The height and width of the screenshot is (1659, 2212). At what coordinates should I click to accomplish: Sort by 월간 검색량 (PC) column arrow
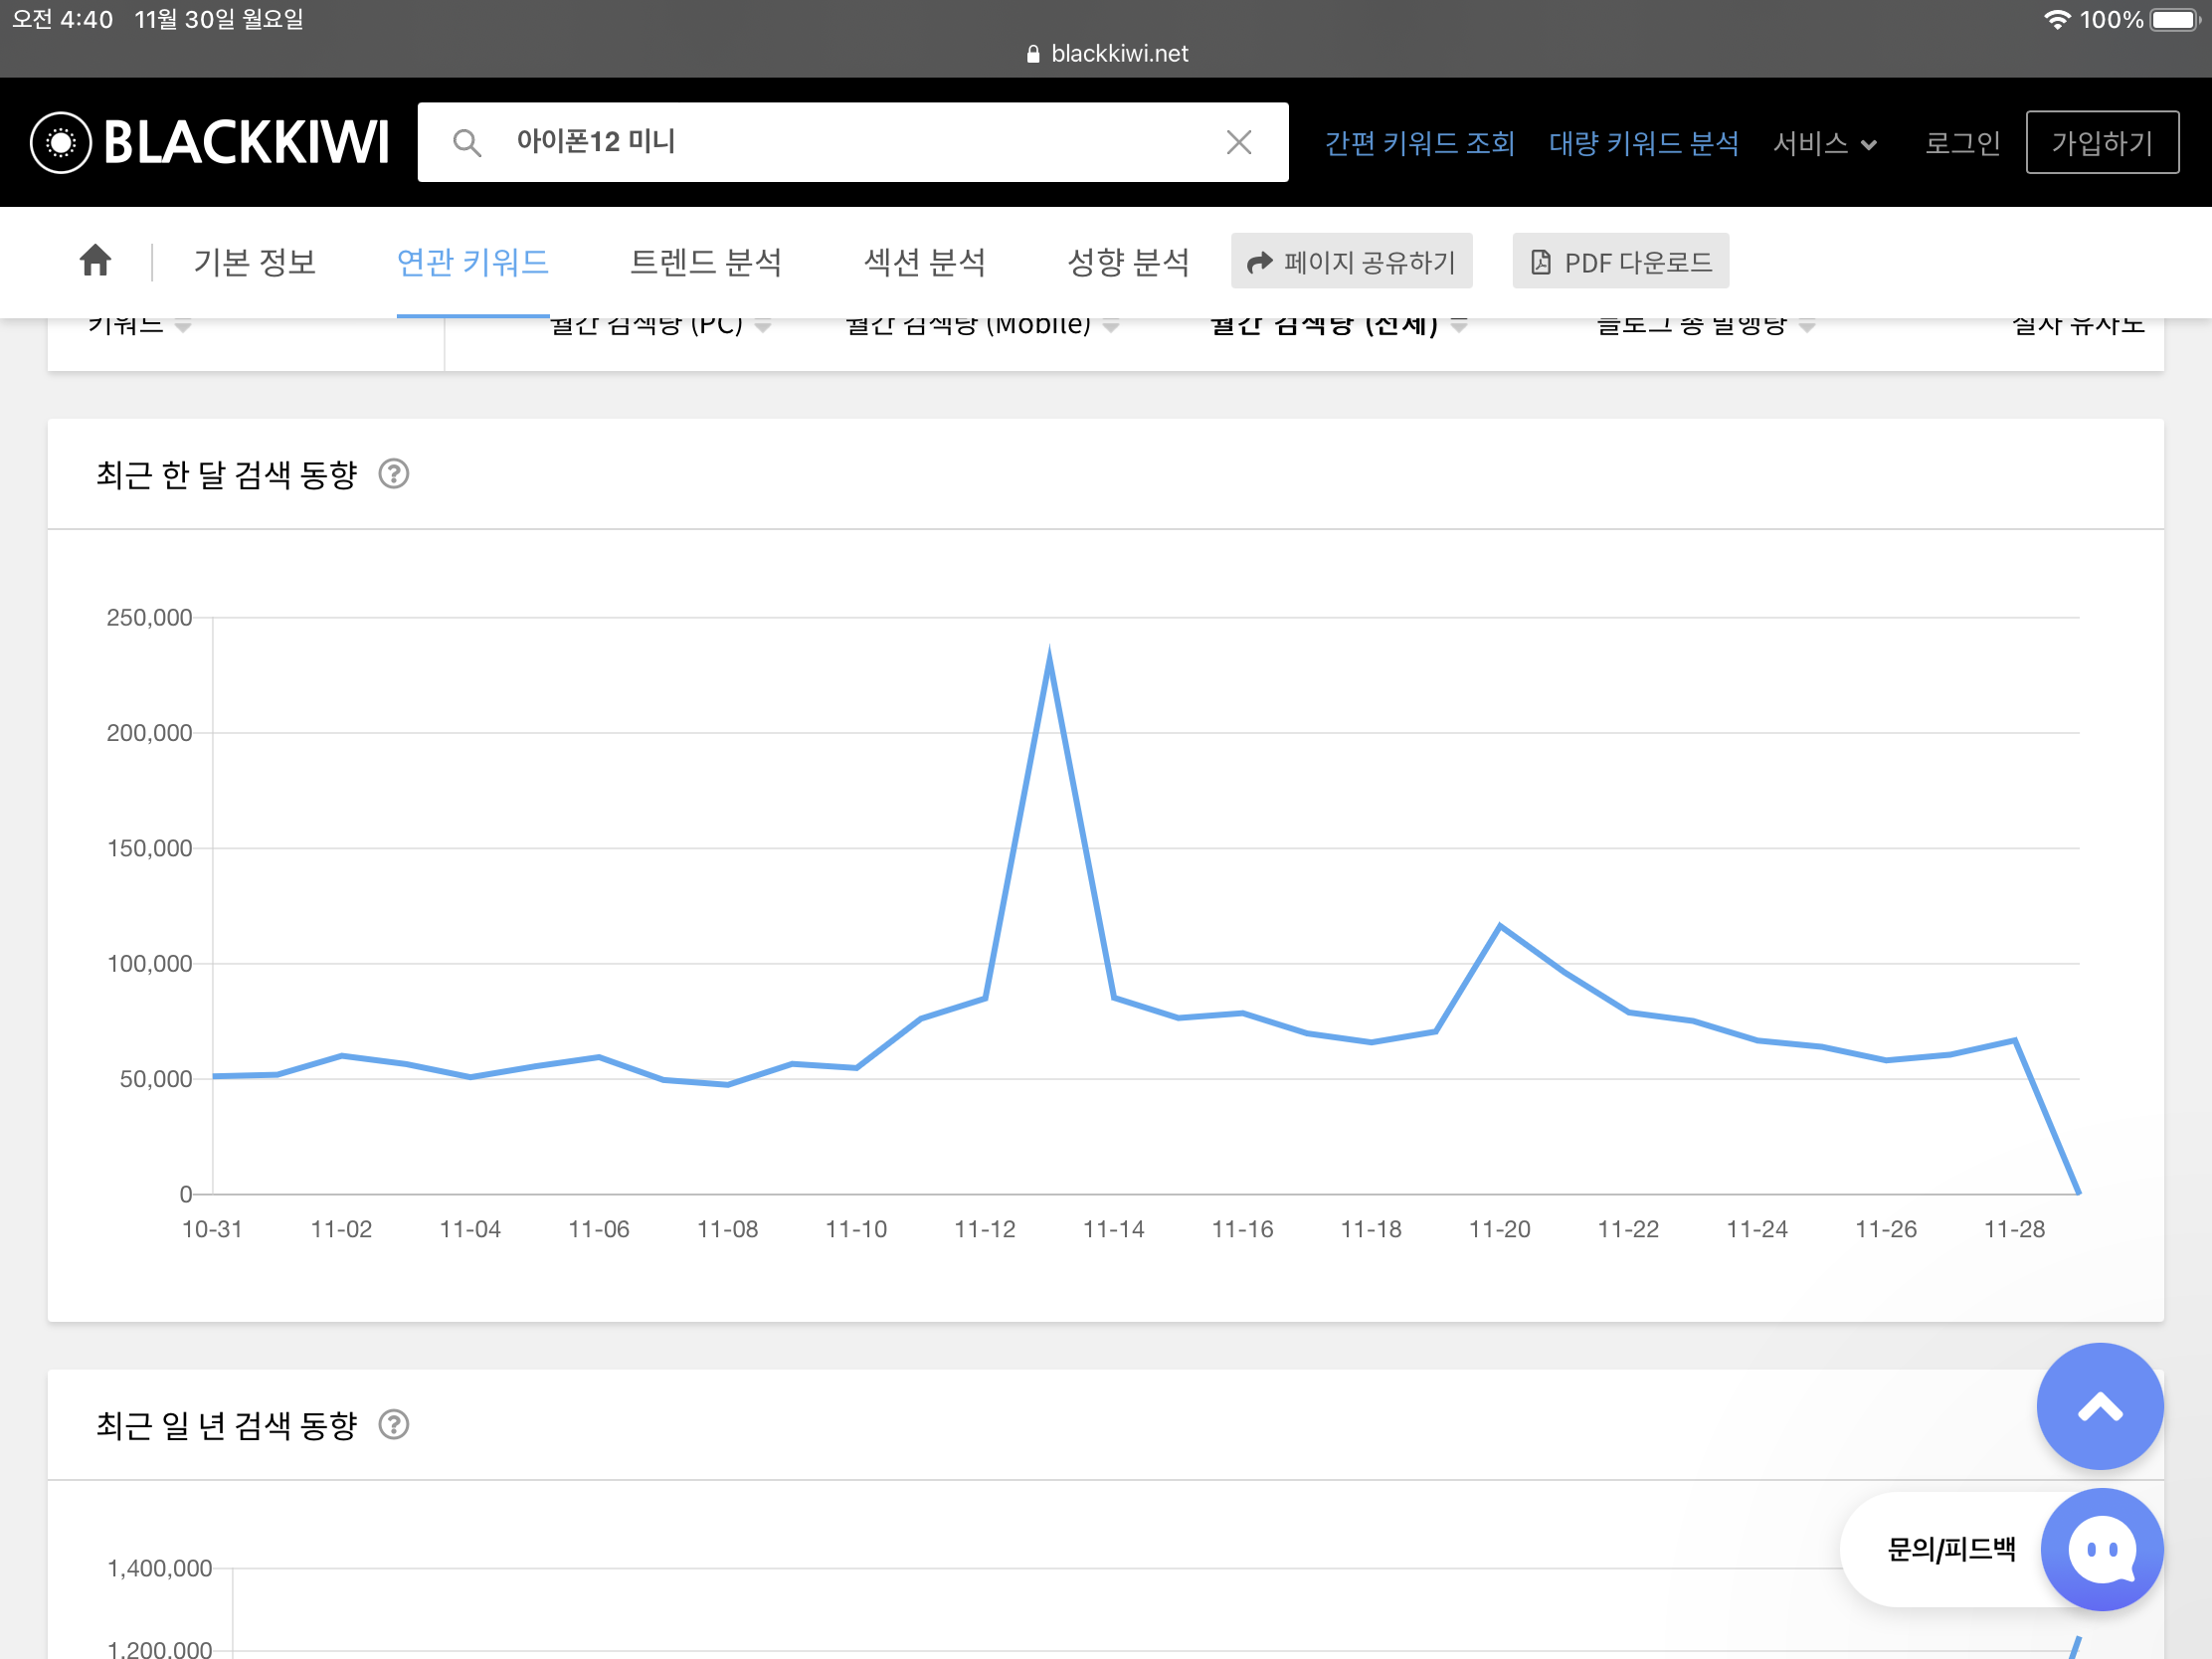pyautogui.click(x=763, y=326)
